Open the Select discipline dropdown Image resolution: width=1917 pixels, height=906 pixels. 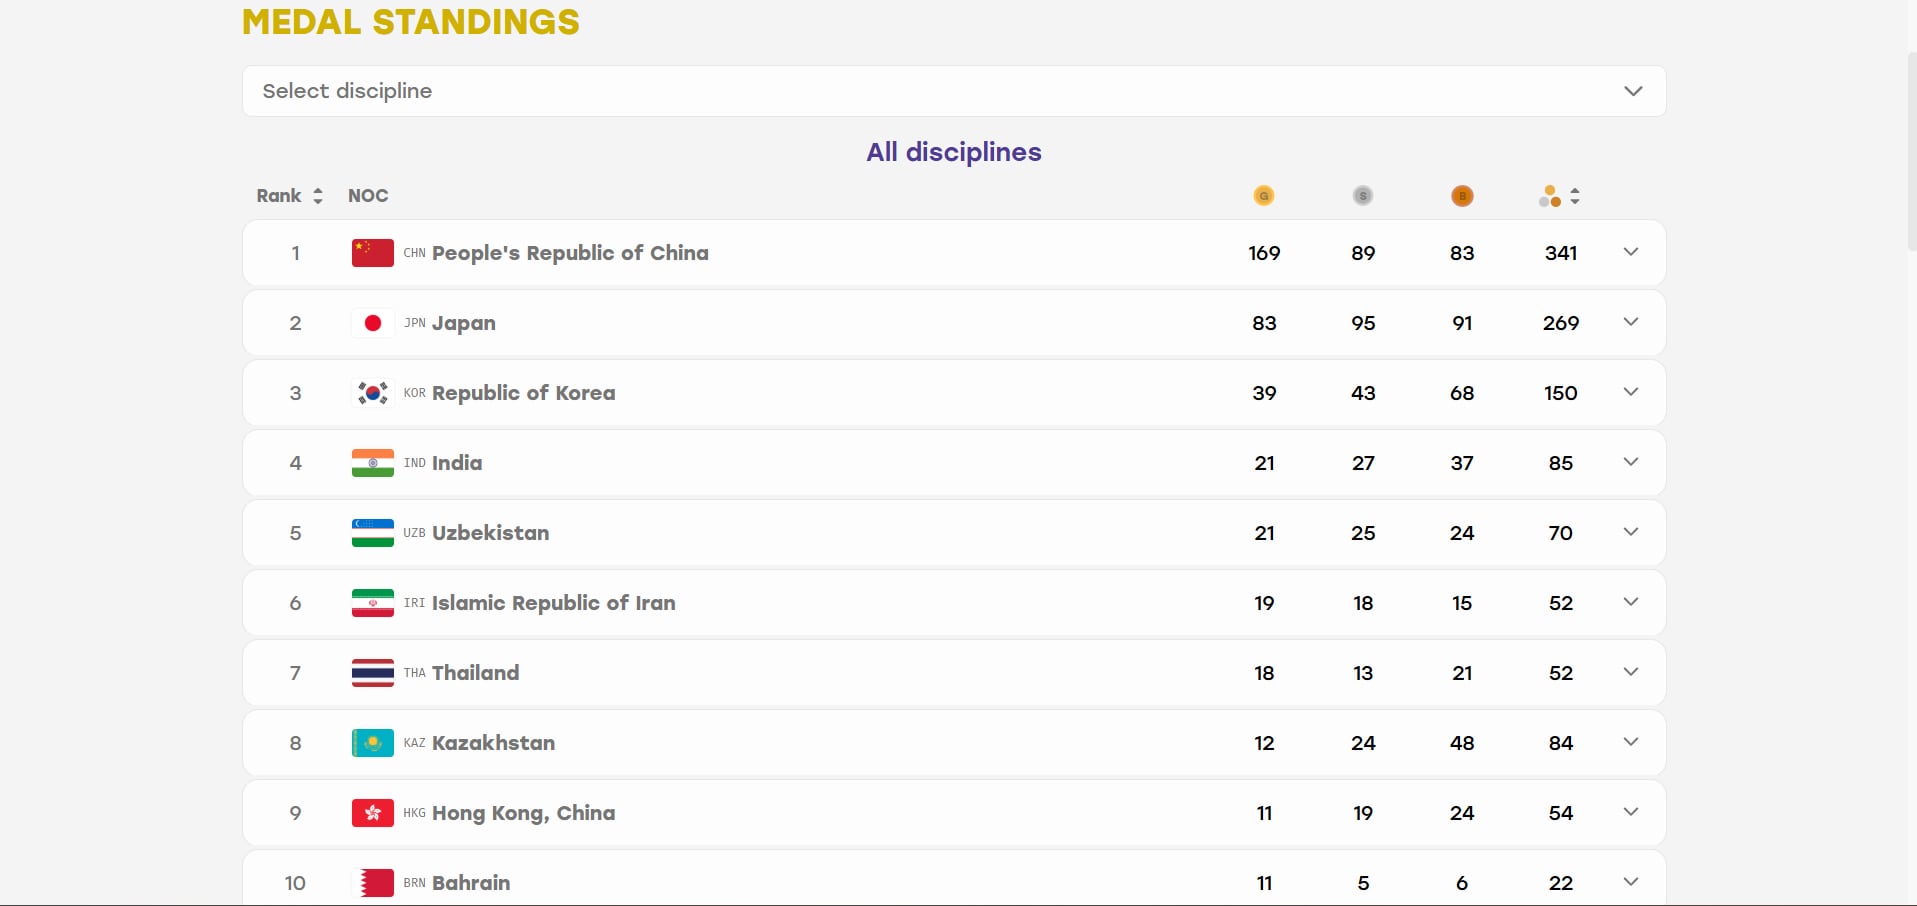coord(954,91)
